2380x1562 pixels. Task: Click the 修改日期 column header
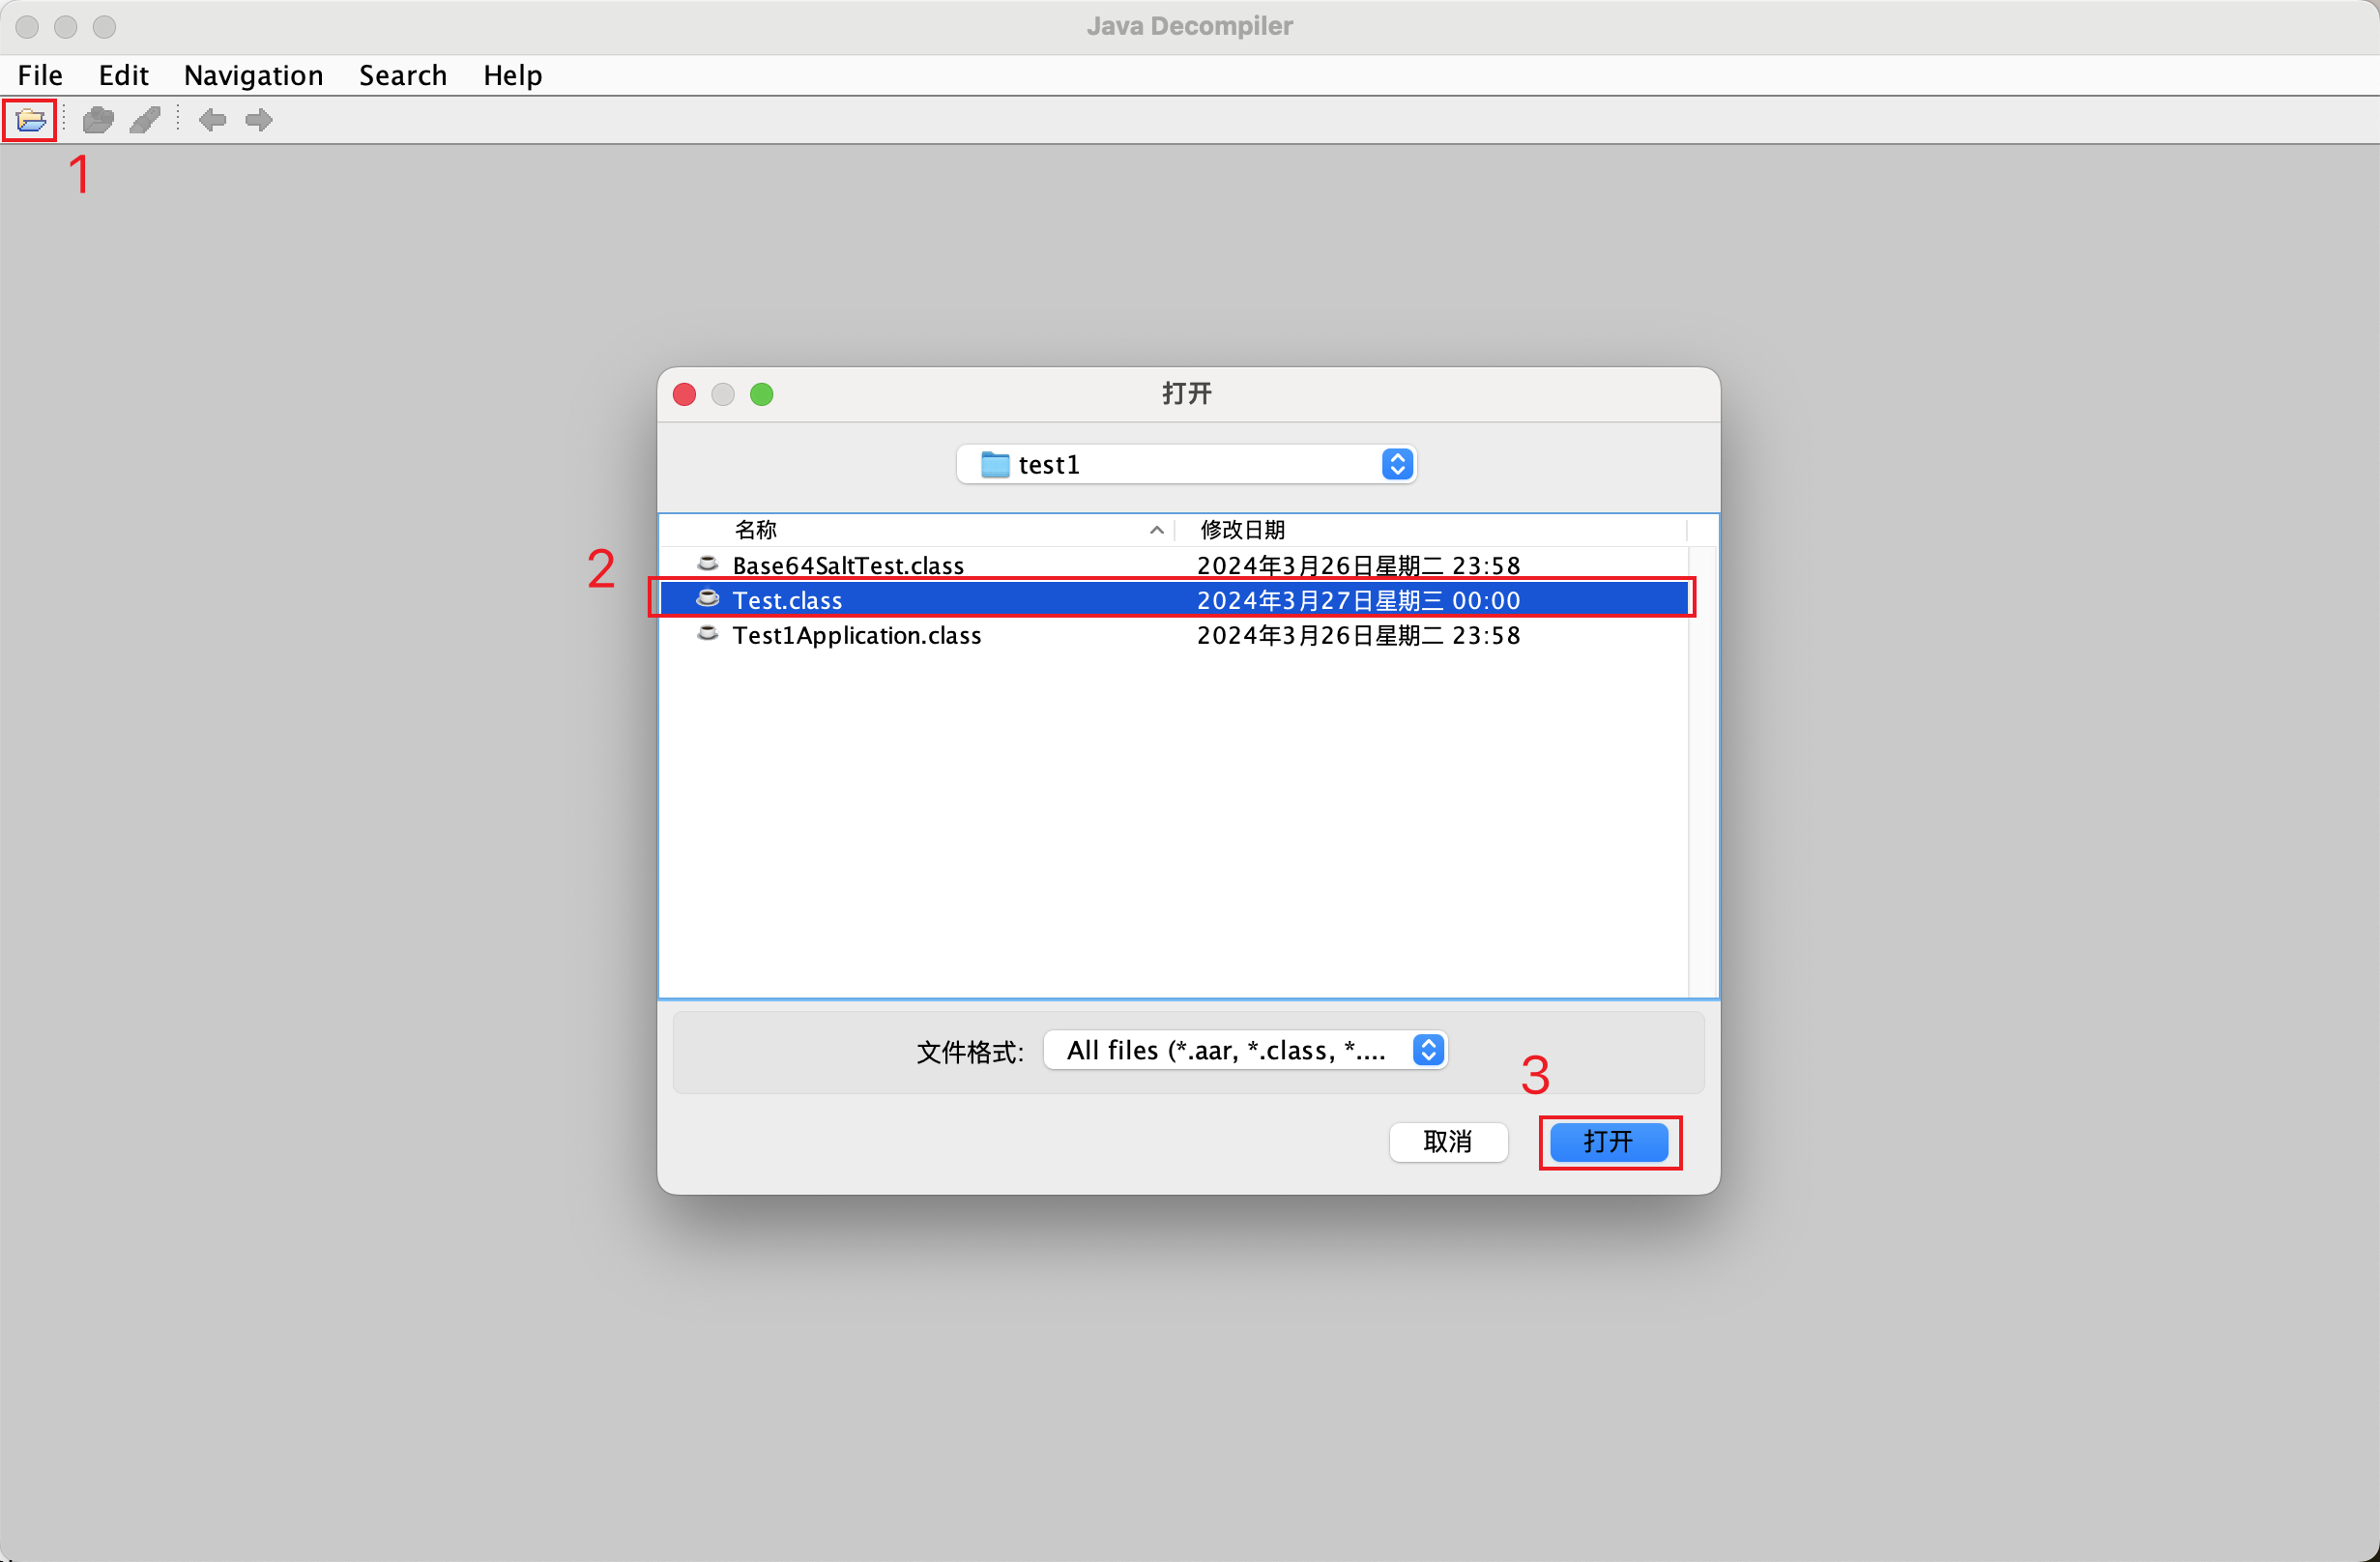pyautogui.click(x=1241, y=529)
